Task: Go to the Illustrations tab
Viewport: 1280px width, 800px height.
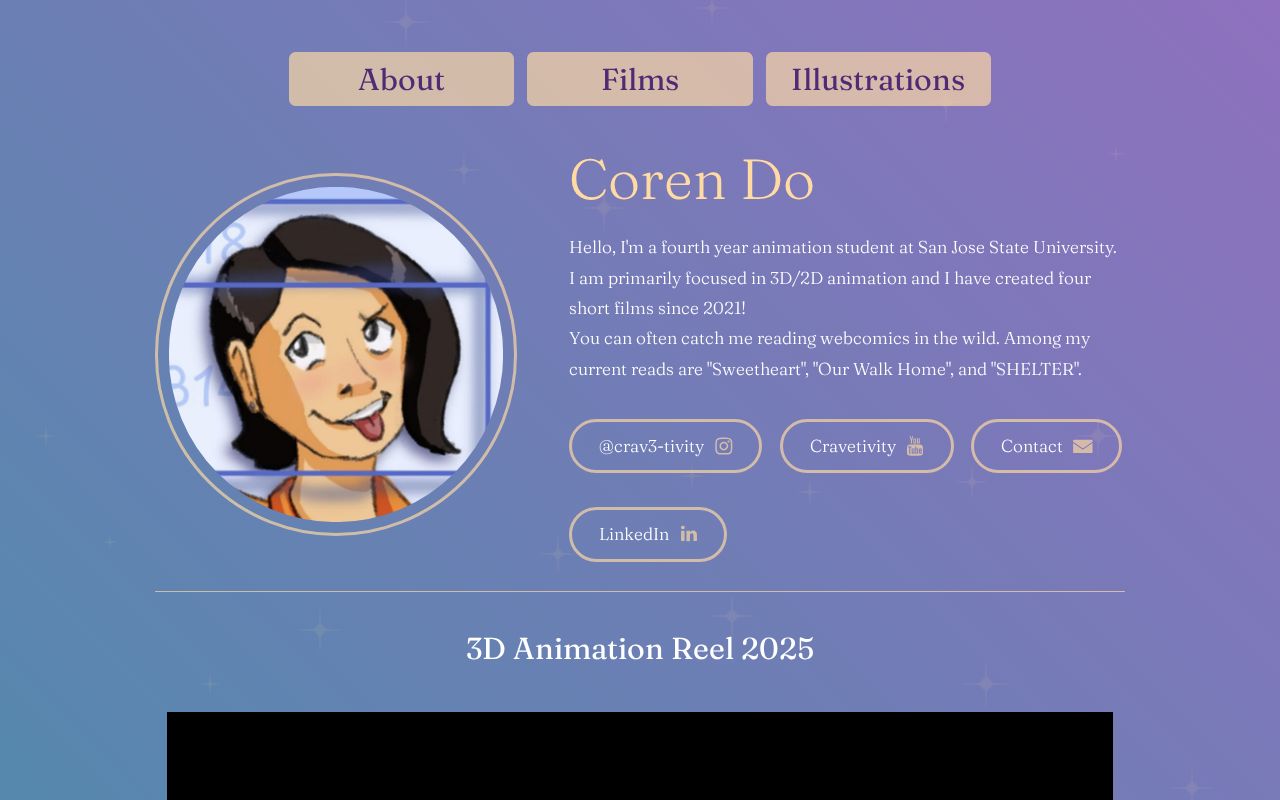Action: pyautogui.click(x=878, y=79)
